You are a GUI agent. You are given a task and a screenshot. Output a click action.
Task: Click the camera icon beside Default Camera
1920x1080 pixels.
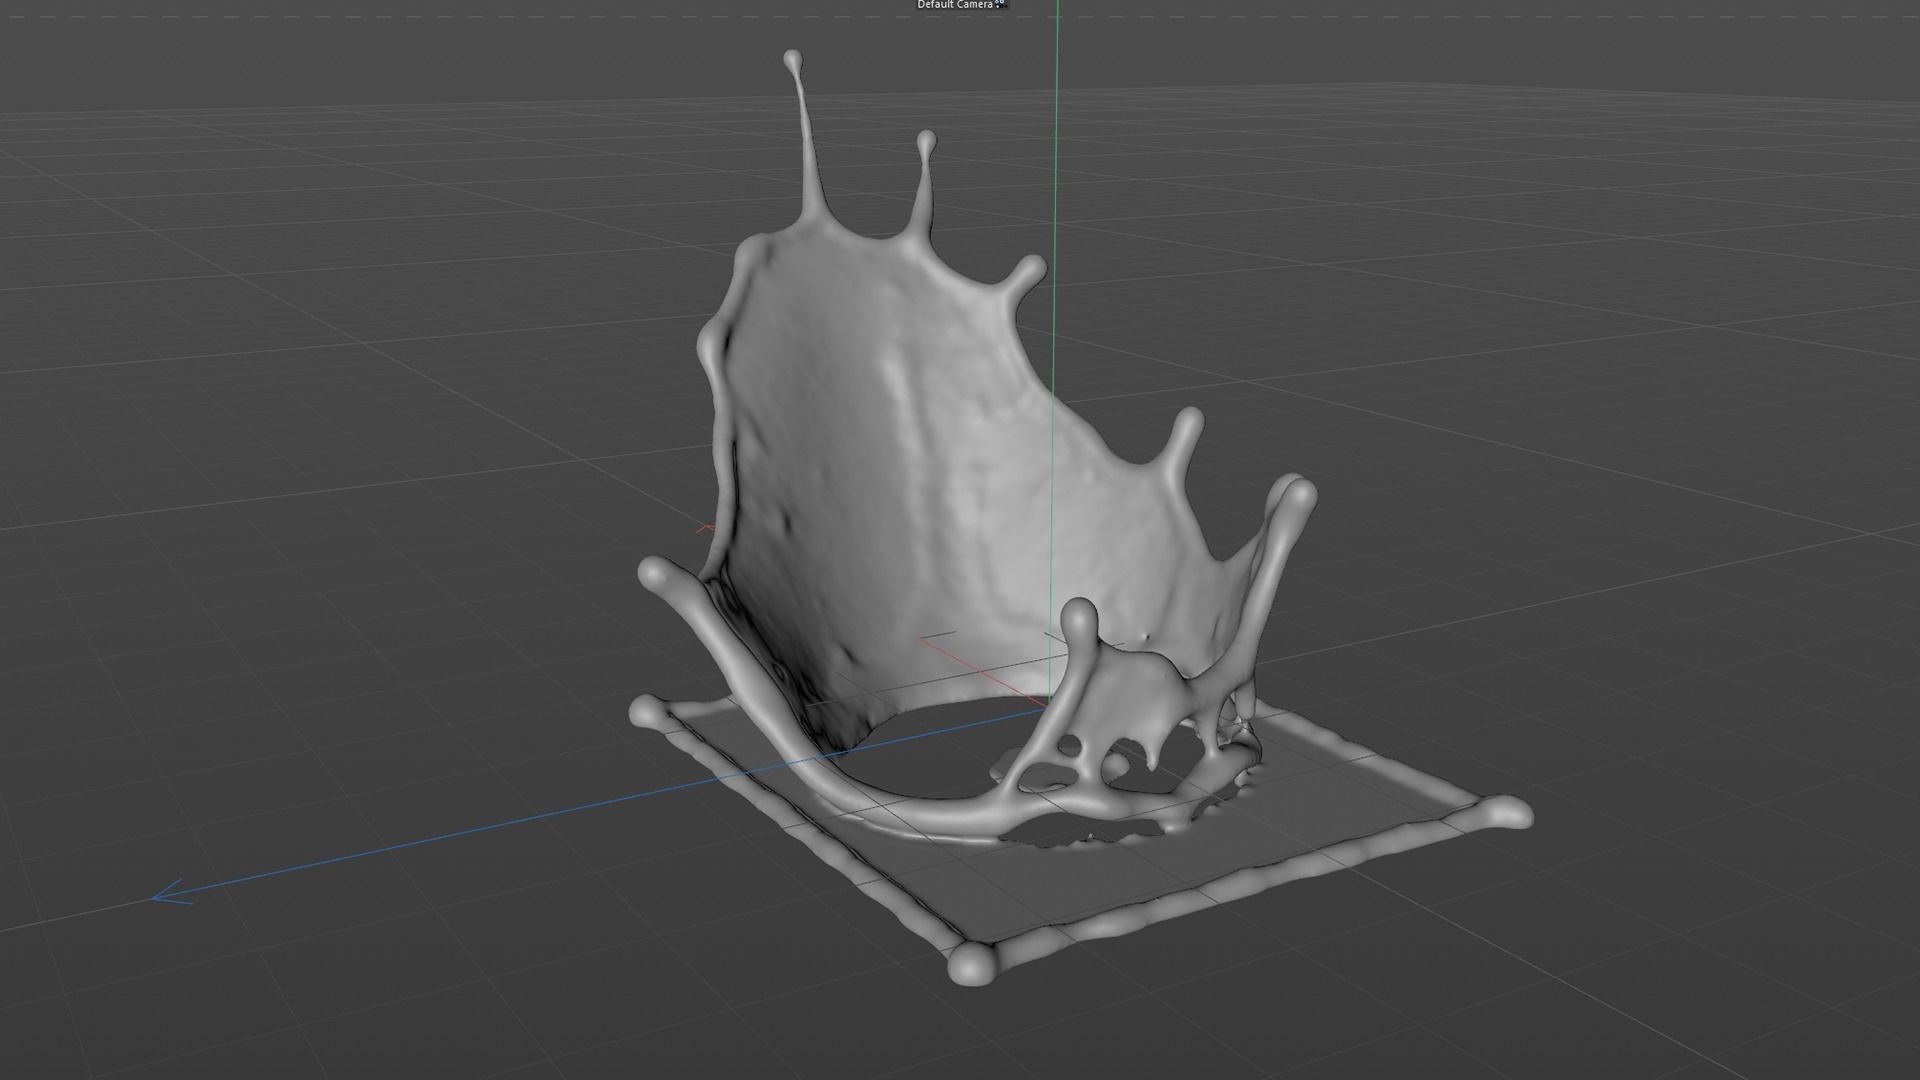(1001, 5)
